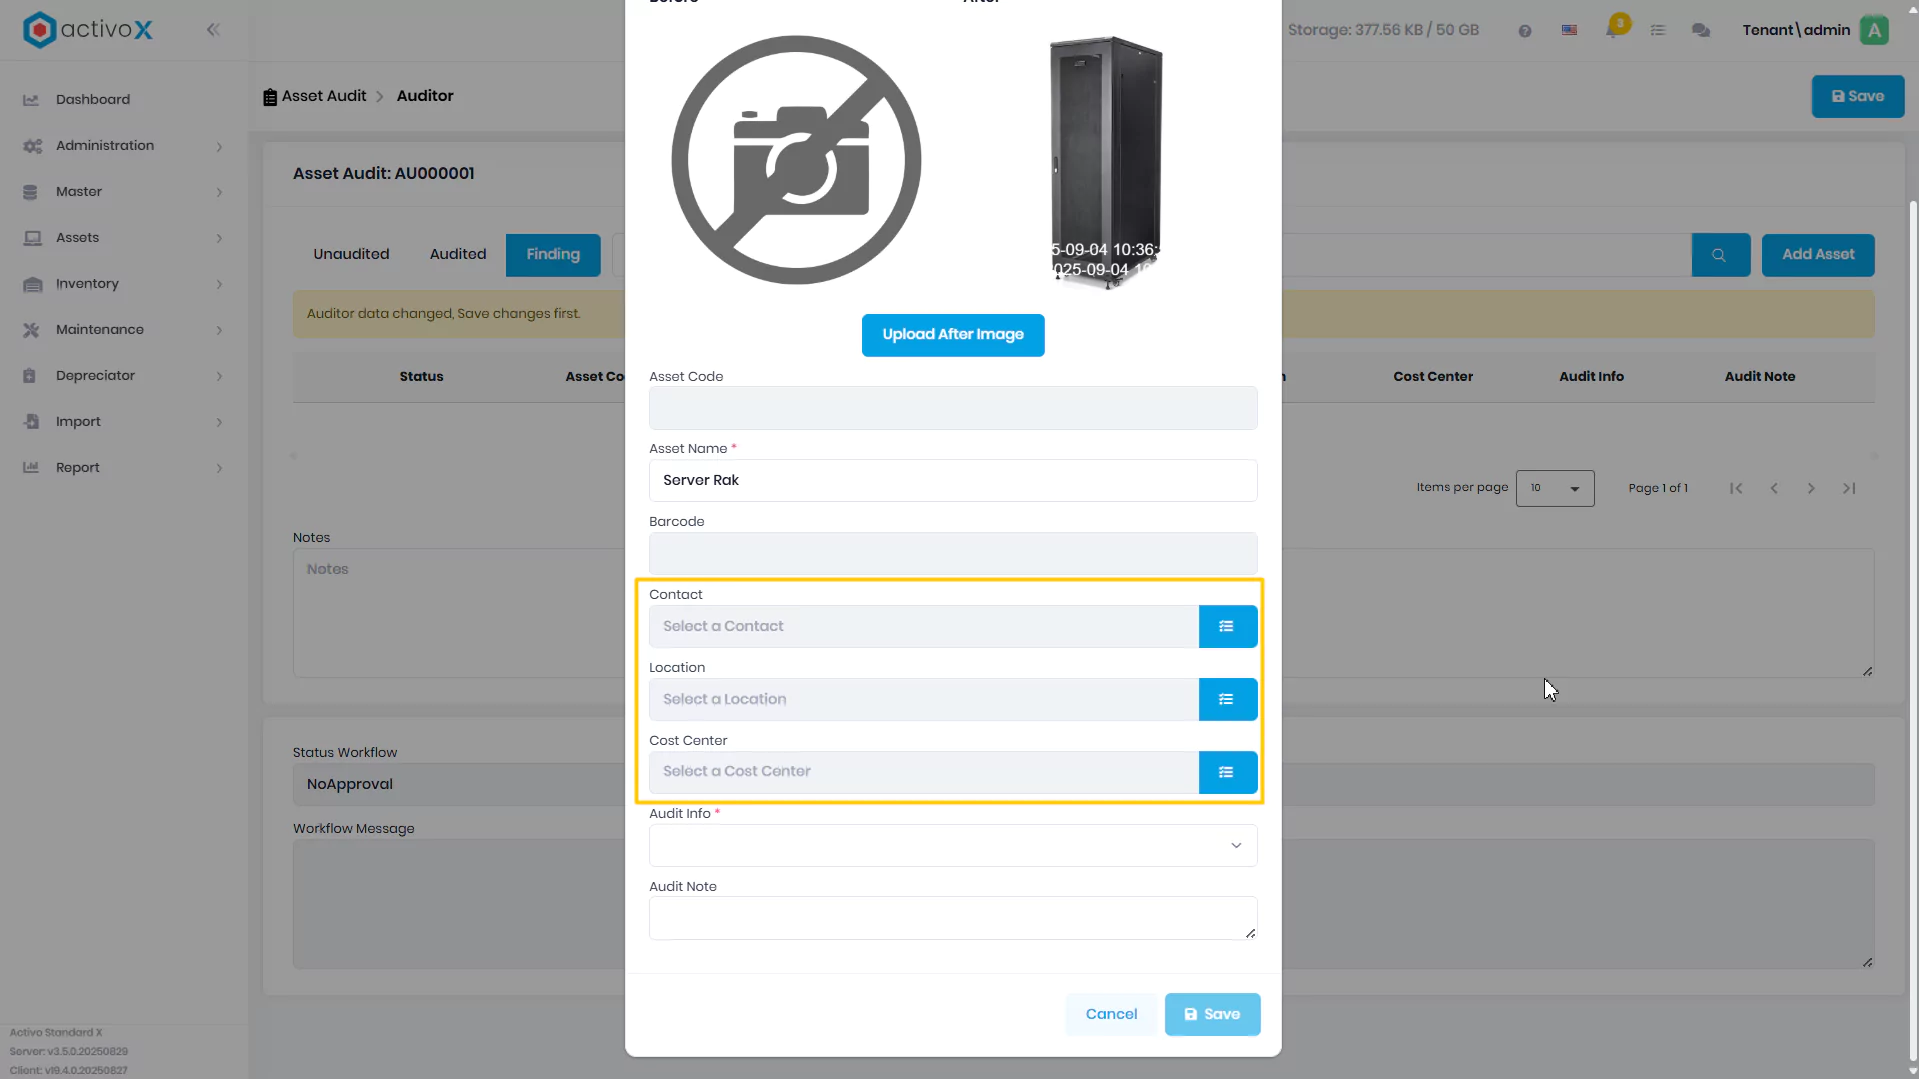
Task: Click the Status column header
Action: pyautogui.click(x=421, y=377)
